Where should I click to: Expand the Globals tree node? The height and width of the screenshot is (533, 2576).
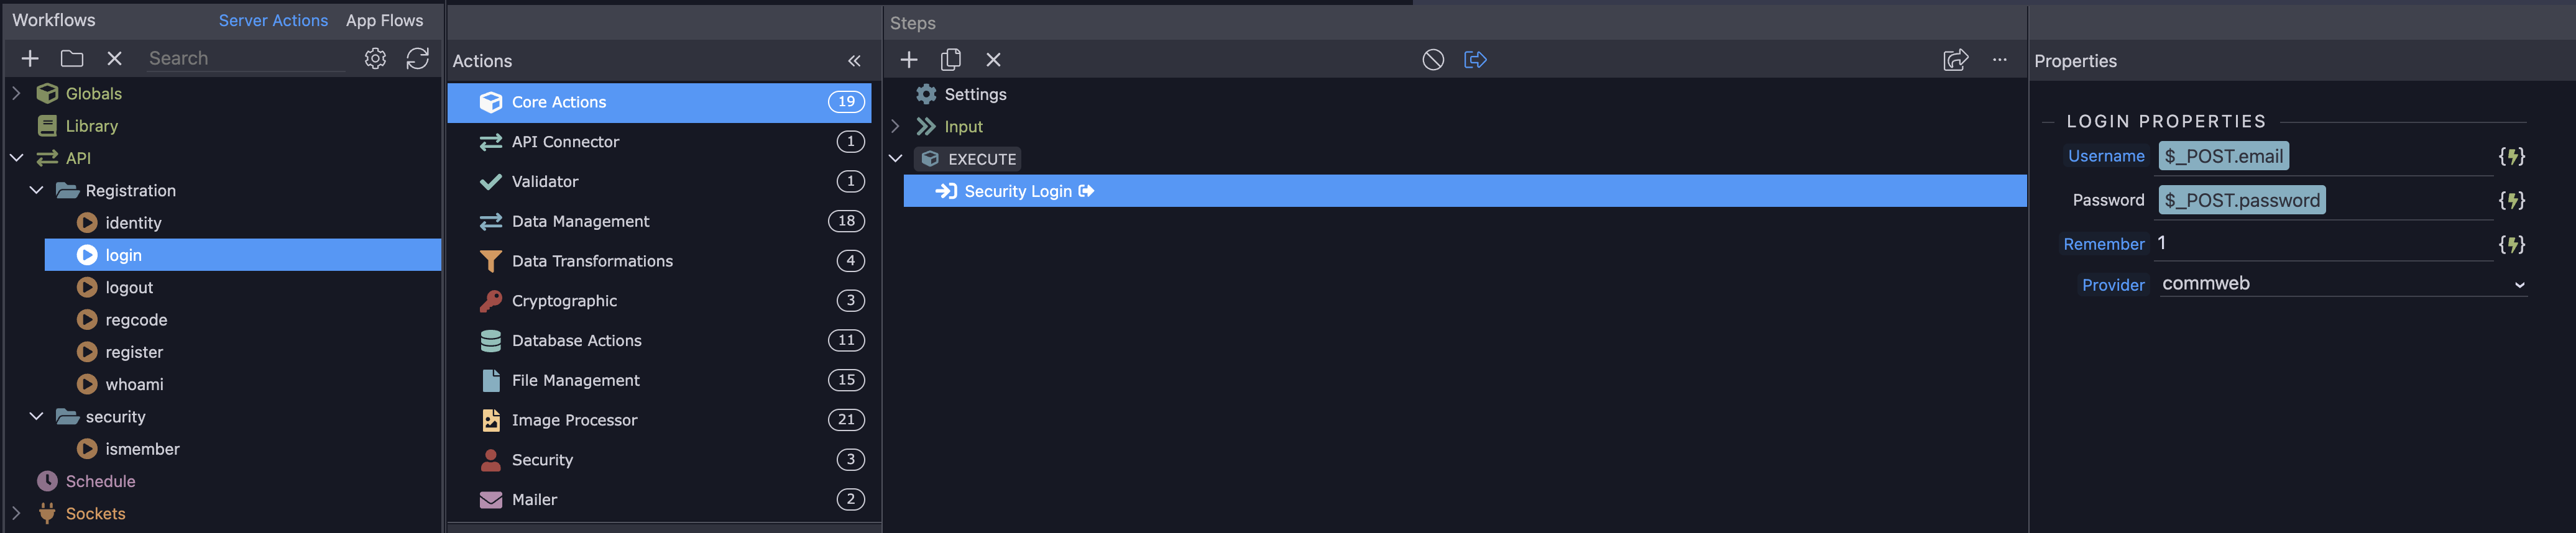tap(16, 93)
